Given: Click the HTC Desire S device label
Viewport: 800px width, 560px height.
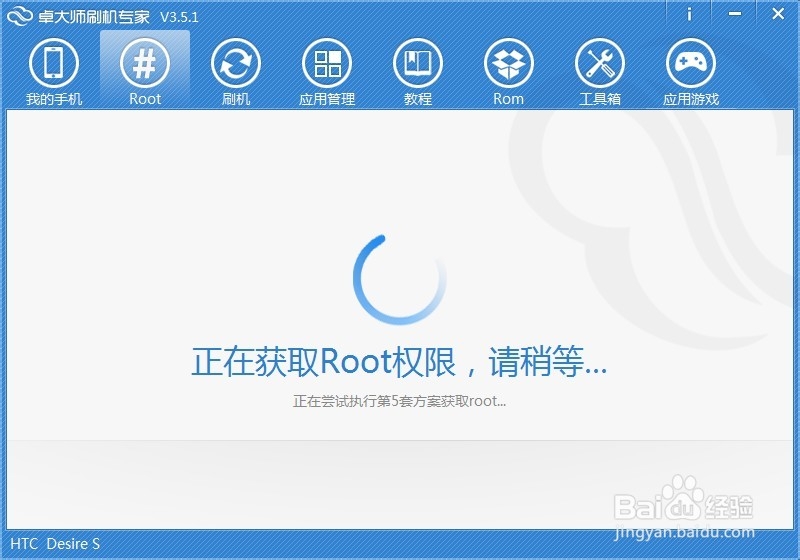Looking at the screenshot, I should click(55, 544).
